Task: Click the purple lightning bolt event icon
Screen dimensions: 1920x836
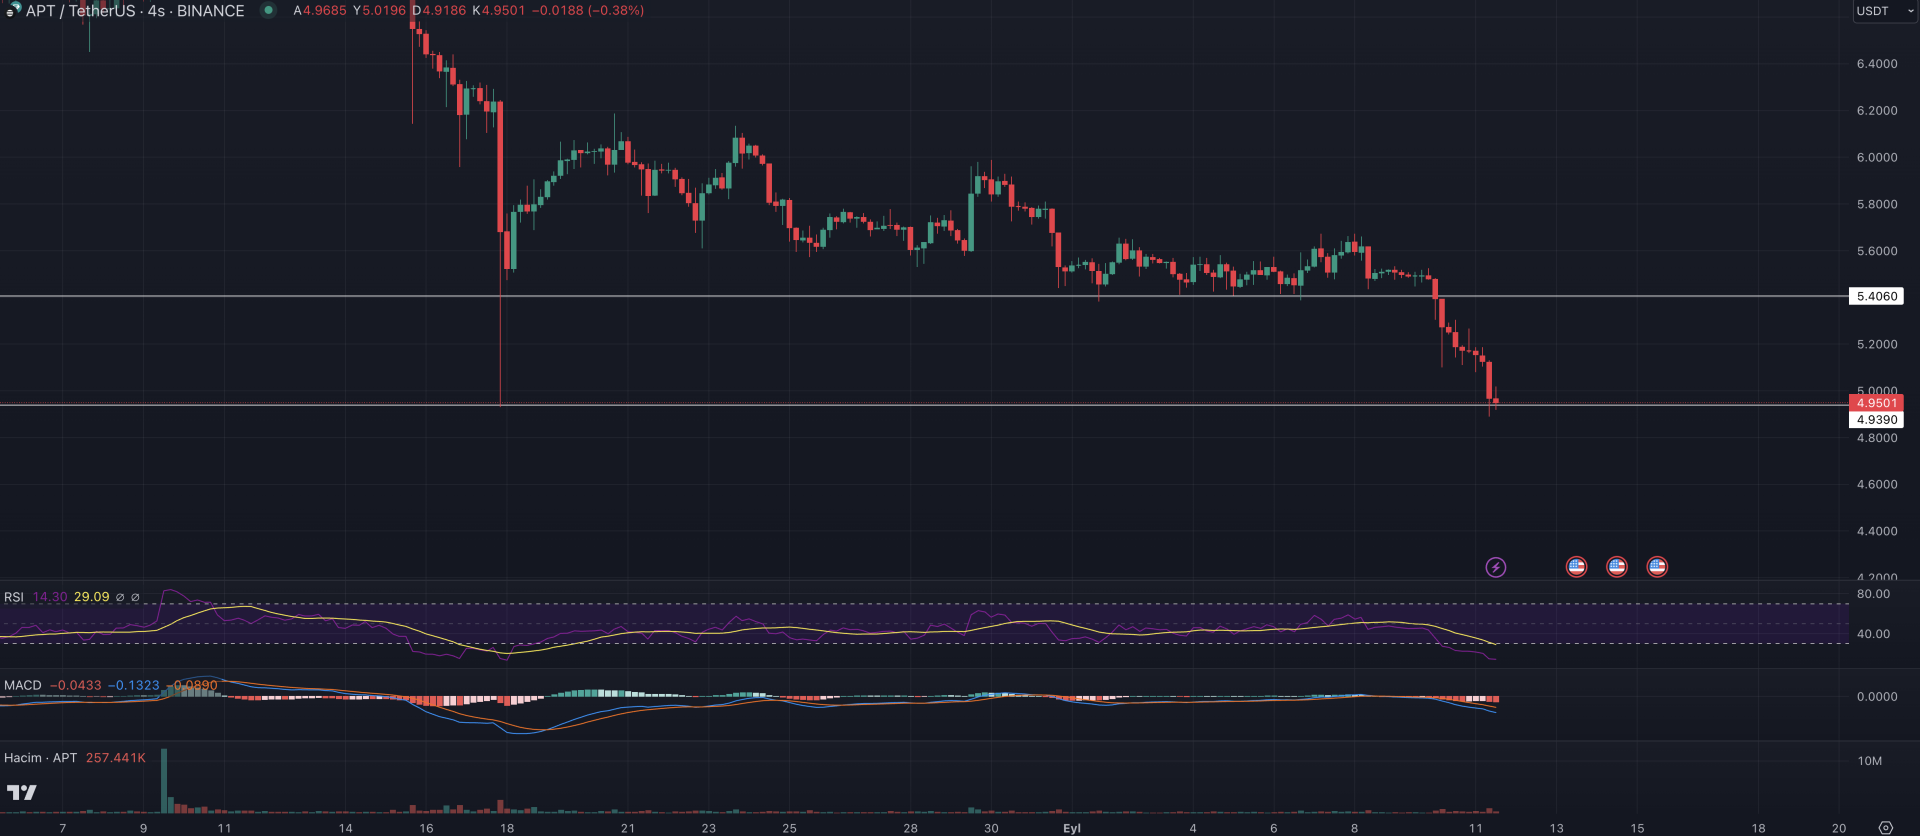Action: tap(1495, 567)
